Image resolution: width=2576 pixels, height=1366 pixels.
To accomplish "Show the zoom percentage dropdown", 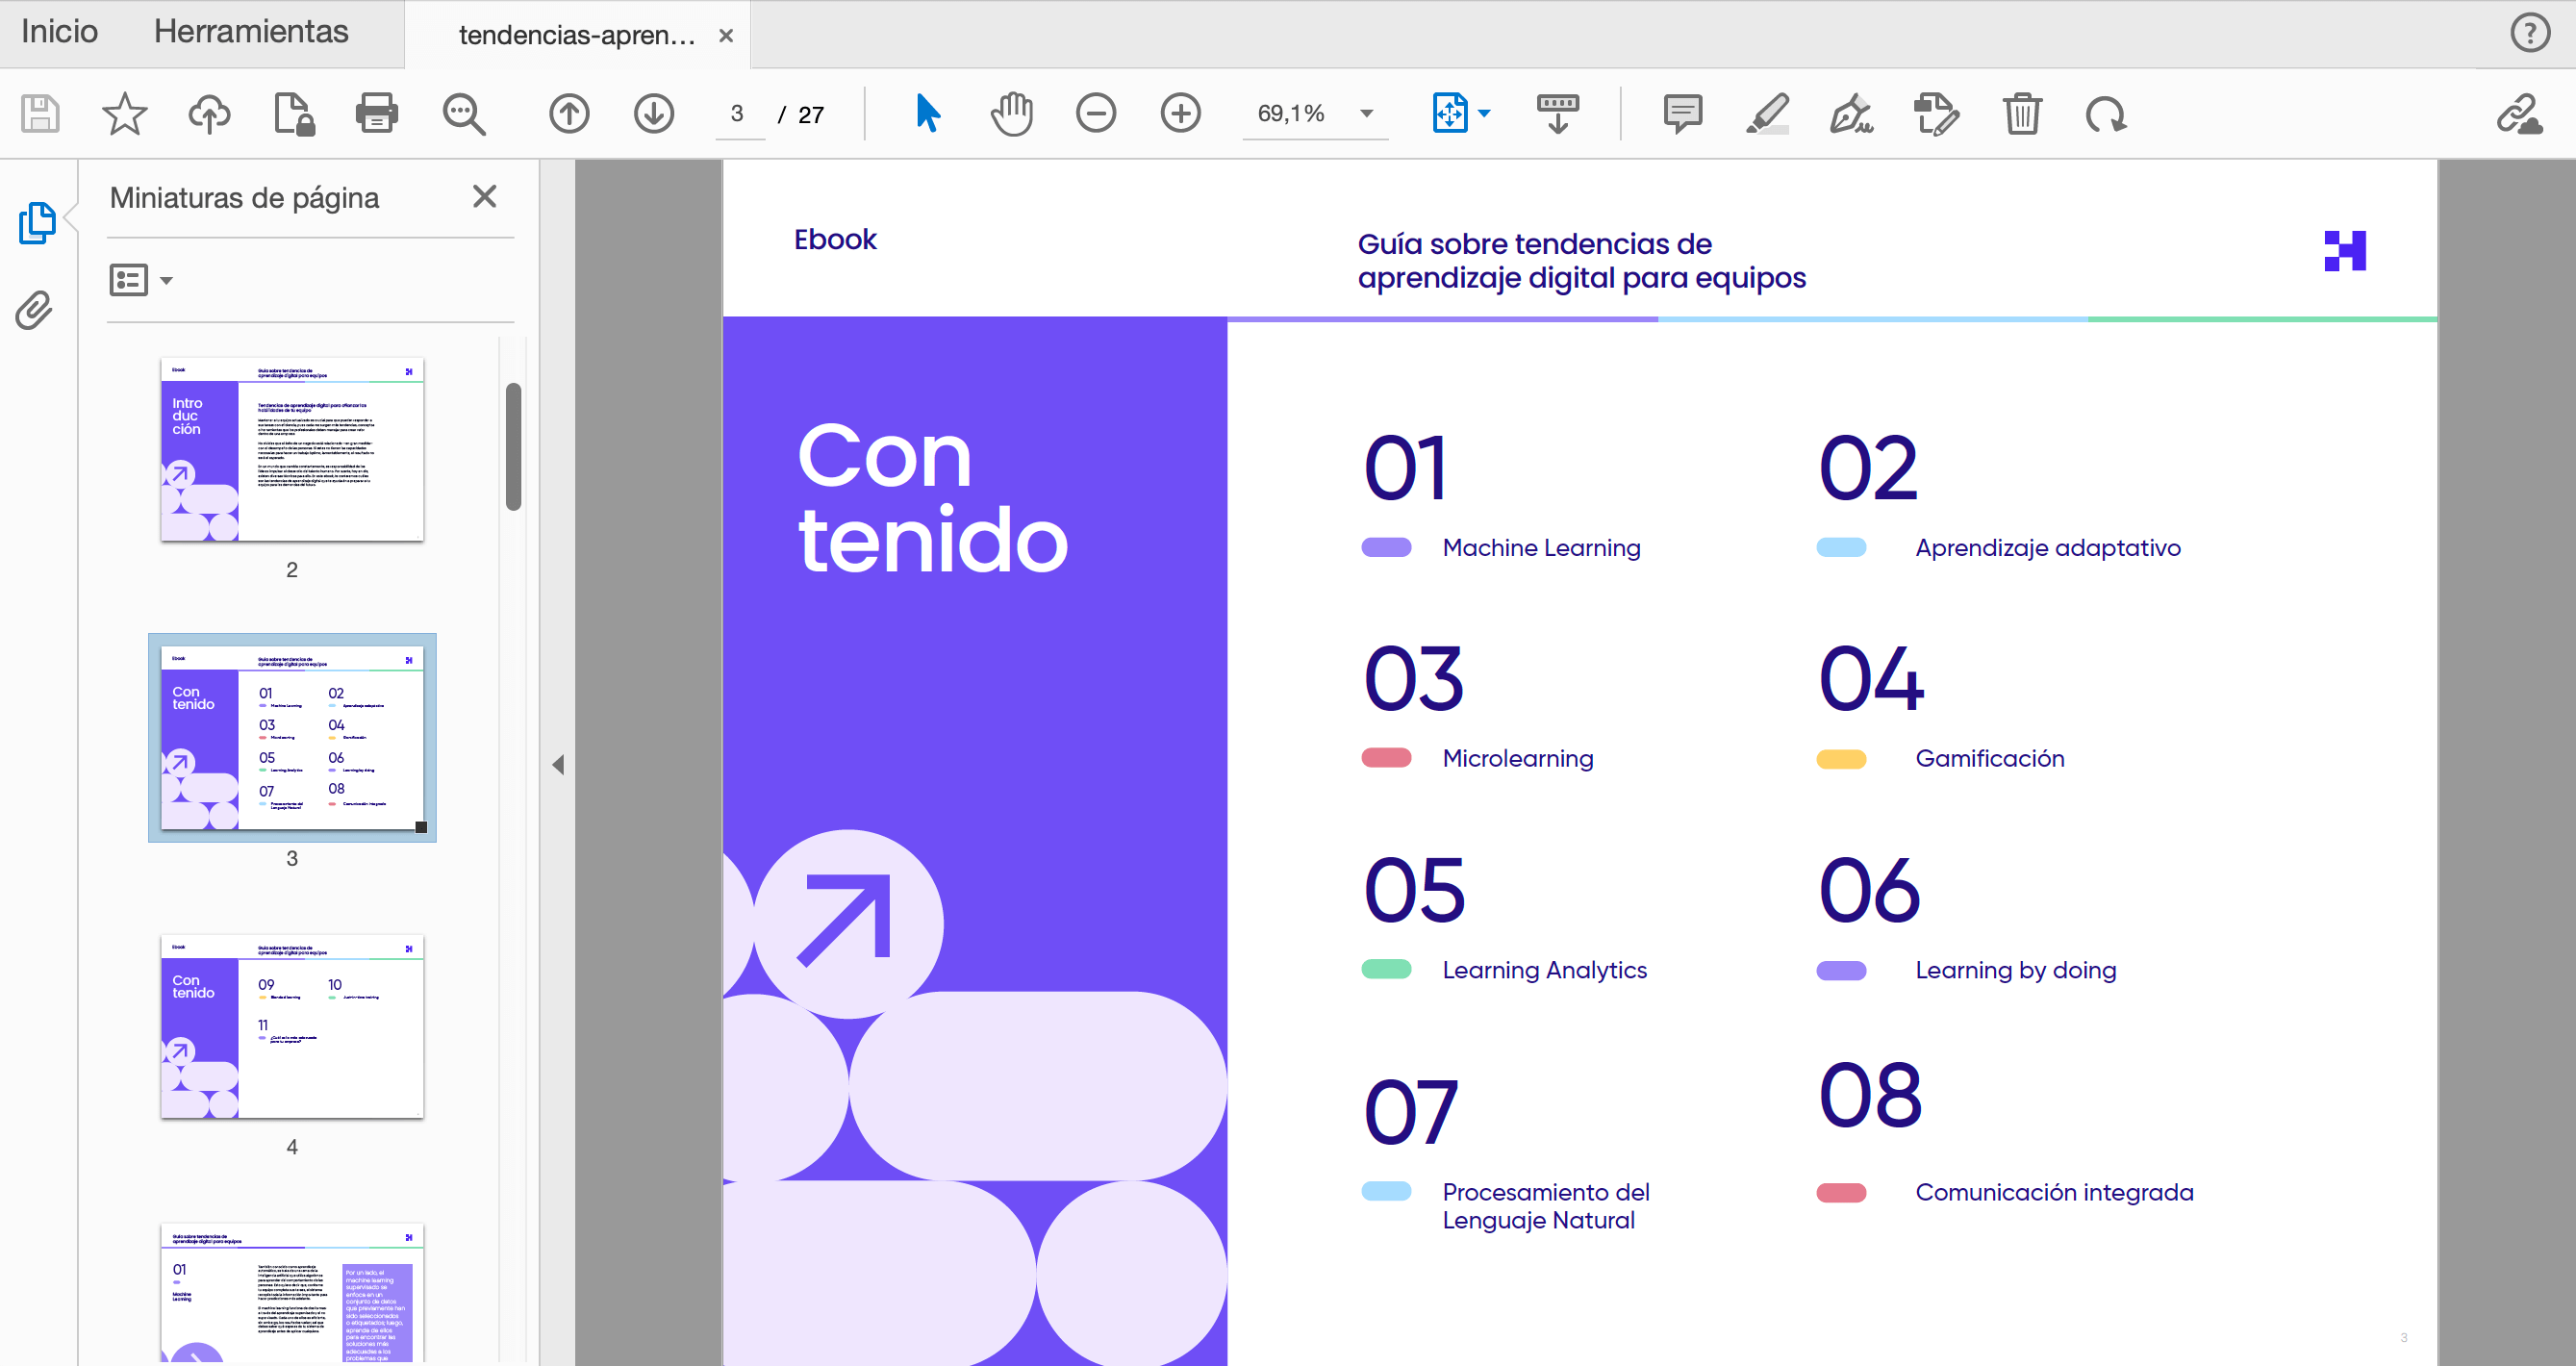I will click(x=1366, y=113).
